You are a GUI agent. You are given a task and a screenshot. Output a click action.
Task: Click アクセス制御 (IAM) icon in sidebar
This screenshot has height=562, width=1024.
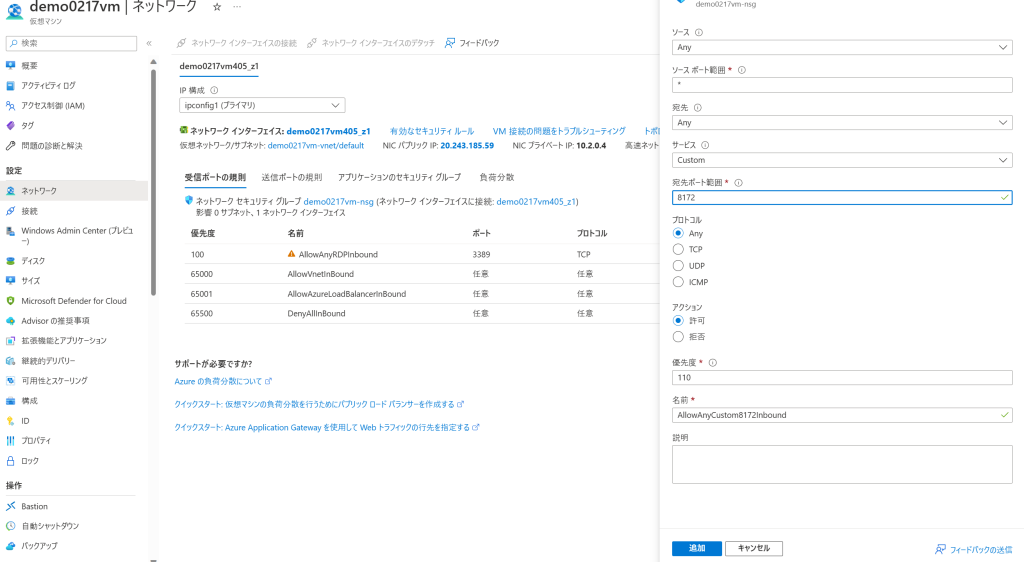pyautogui.click(x=10, y=105)
